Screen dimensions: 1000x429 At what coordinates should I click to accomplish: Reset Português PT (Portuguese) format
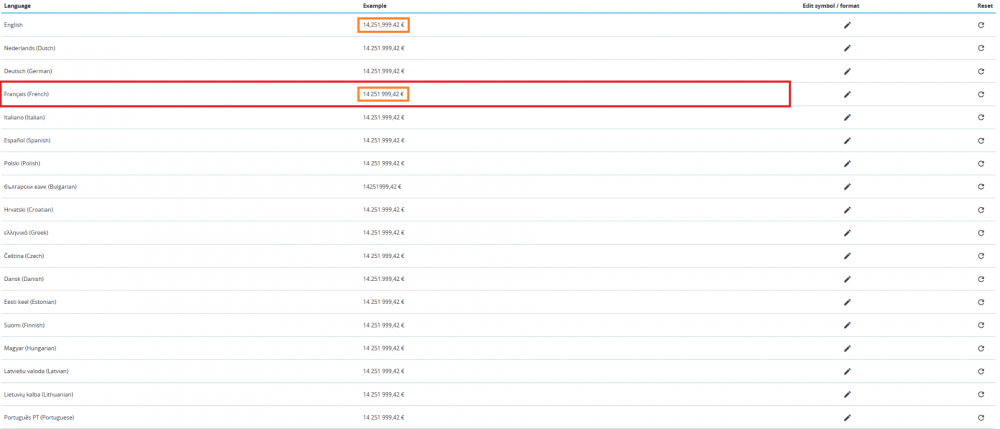(981, 418)
